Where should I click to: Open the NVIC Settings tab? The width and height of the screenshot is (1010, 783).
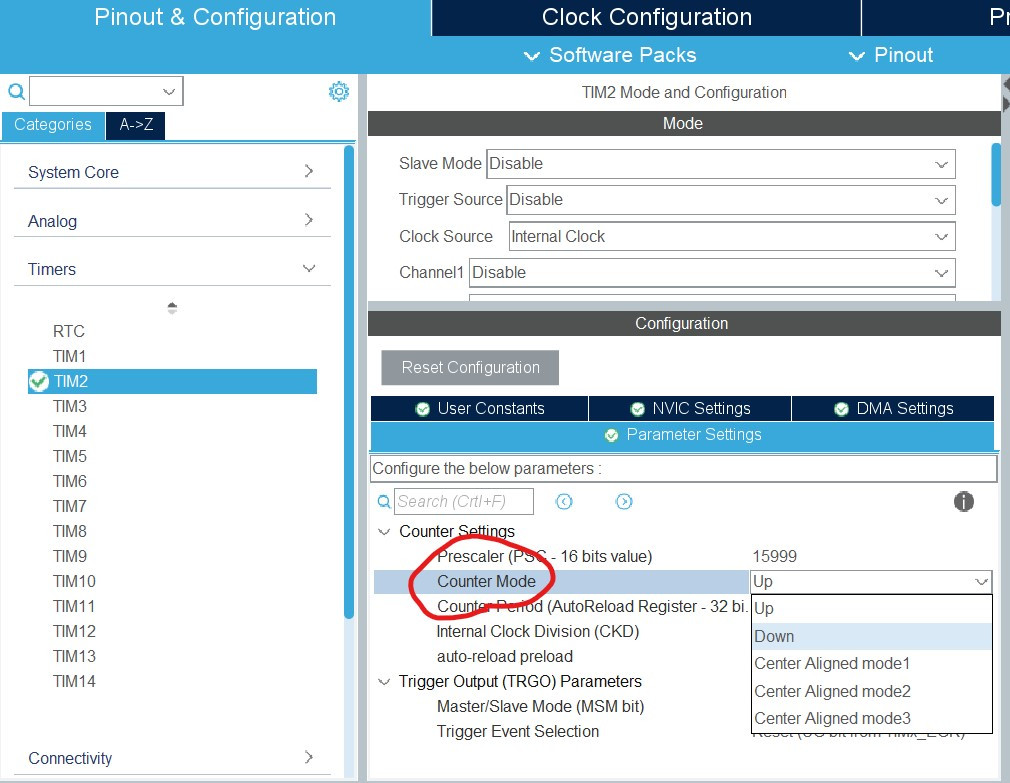[x=689, y=408]
